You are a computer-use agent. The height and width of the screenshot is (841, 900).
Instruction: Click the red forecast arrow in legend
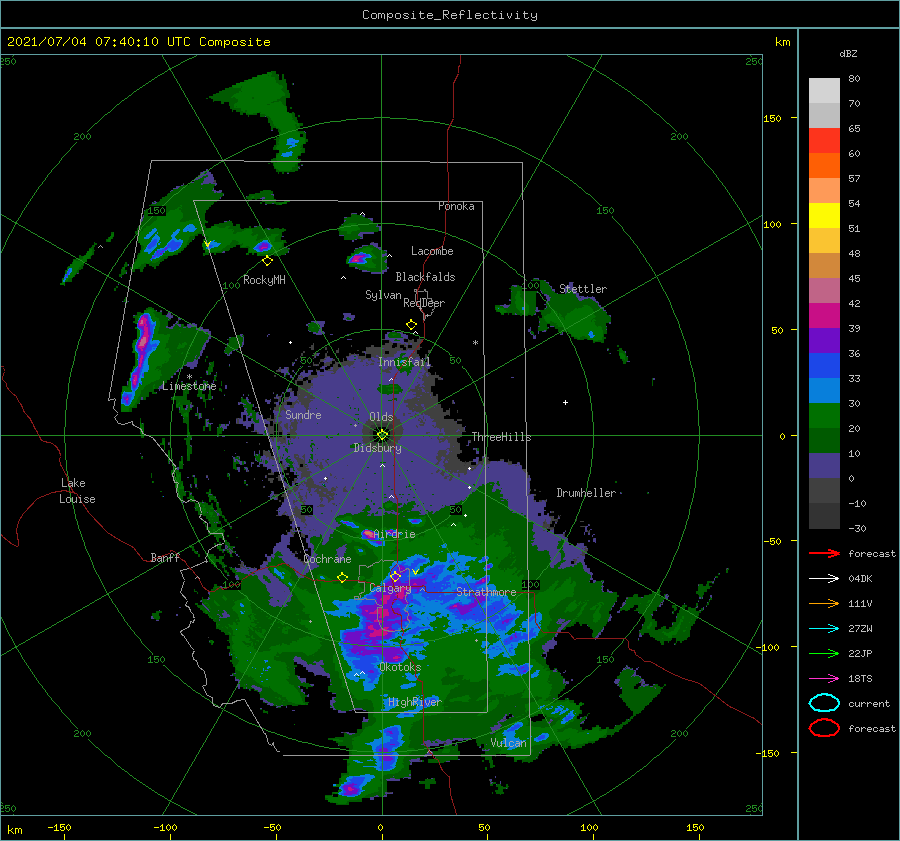824,553
